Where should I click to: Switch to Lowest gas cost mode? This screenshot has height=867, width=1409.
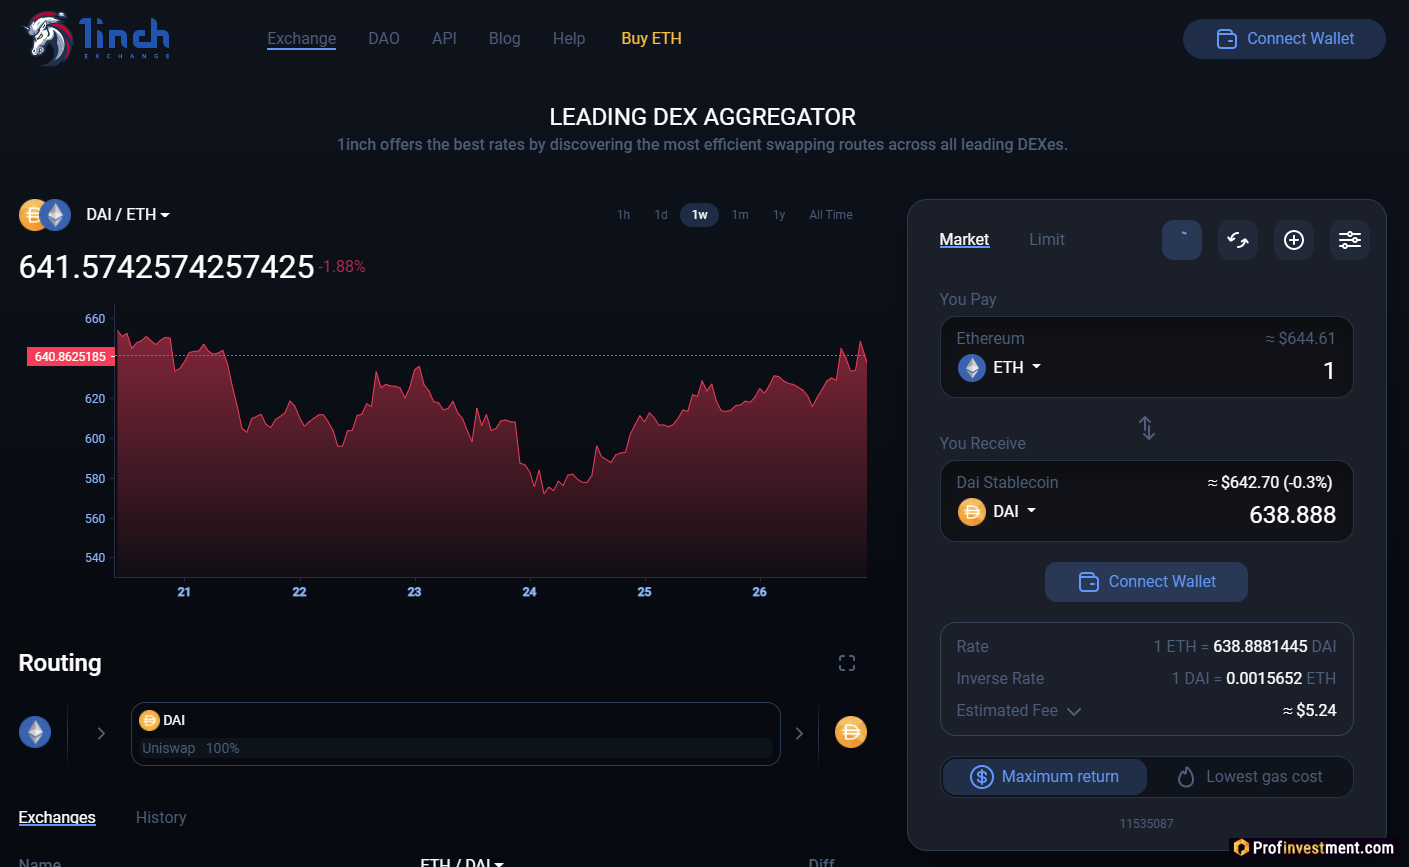coord(1250,777)
